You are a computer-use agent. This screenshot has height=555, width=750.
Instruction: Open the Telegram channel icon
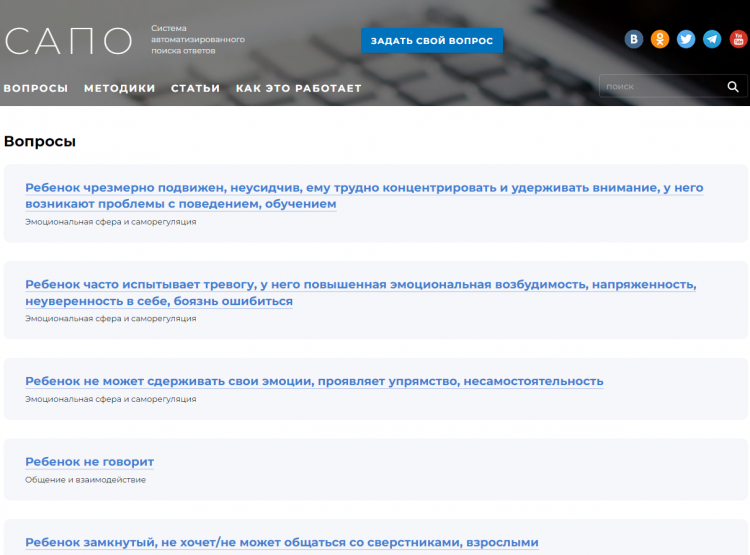[712, 39]
